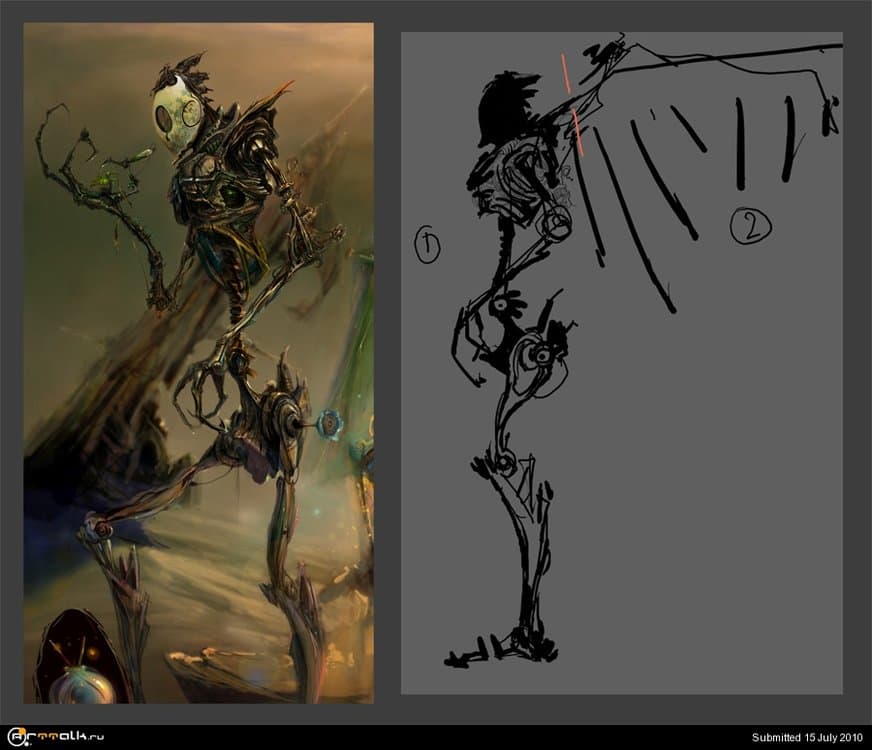Click the creature's white skull mask
The width and height of the screenshot is (872, 750).
(x=176, y=116)
